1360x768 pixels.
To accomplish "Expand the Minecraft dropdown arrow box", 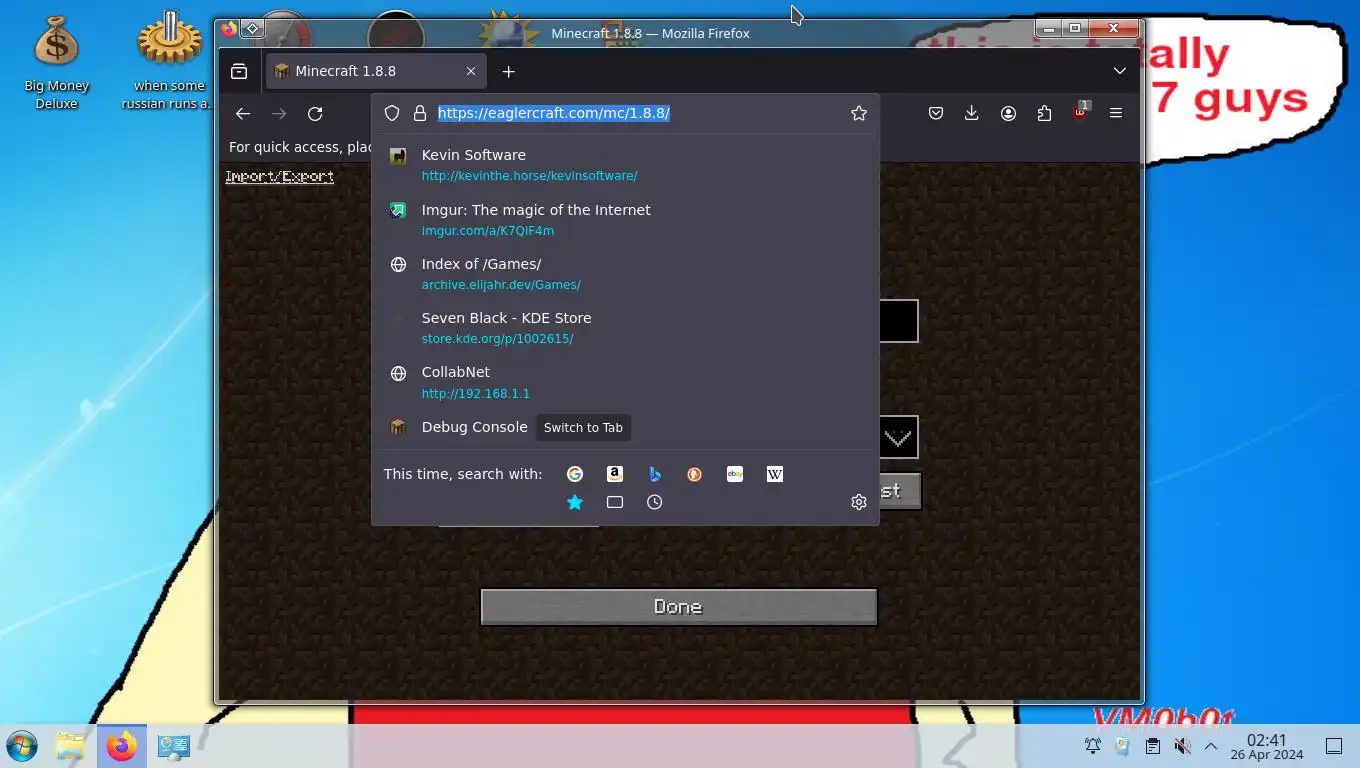I will point(898,438).
